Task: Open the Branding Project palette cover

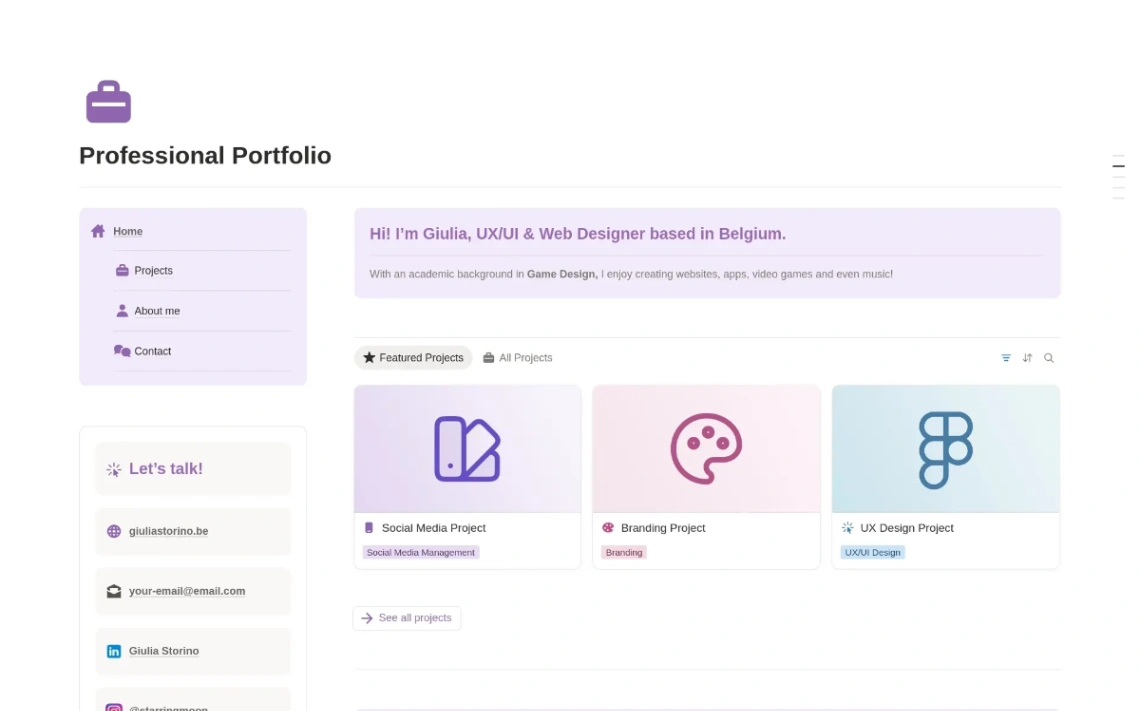Action: click(706, 449)
